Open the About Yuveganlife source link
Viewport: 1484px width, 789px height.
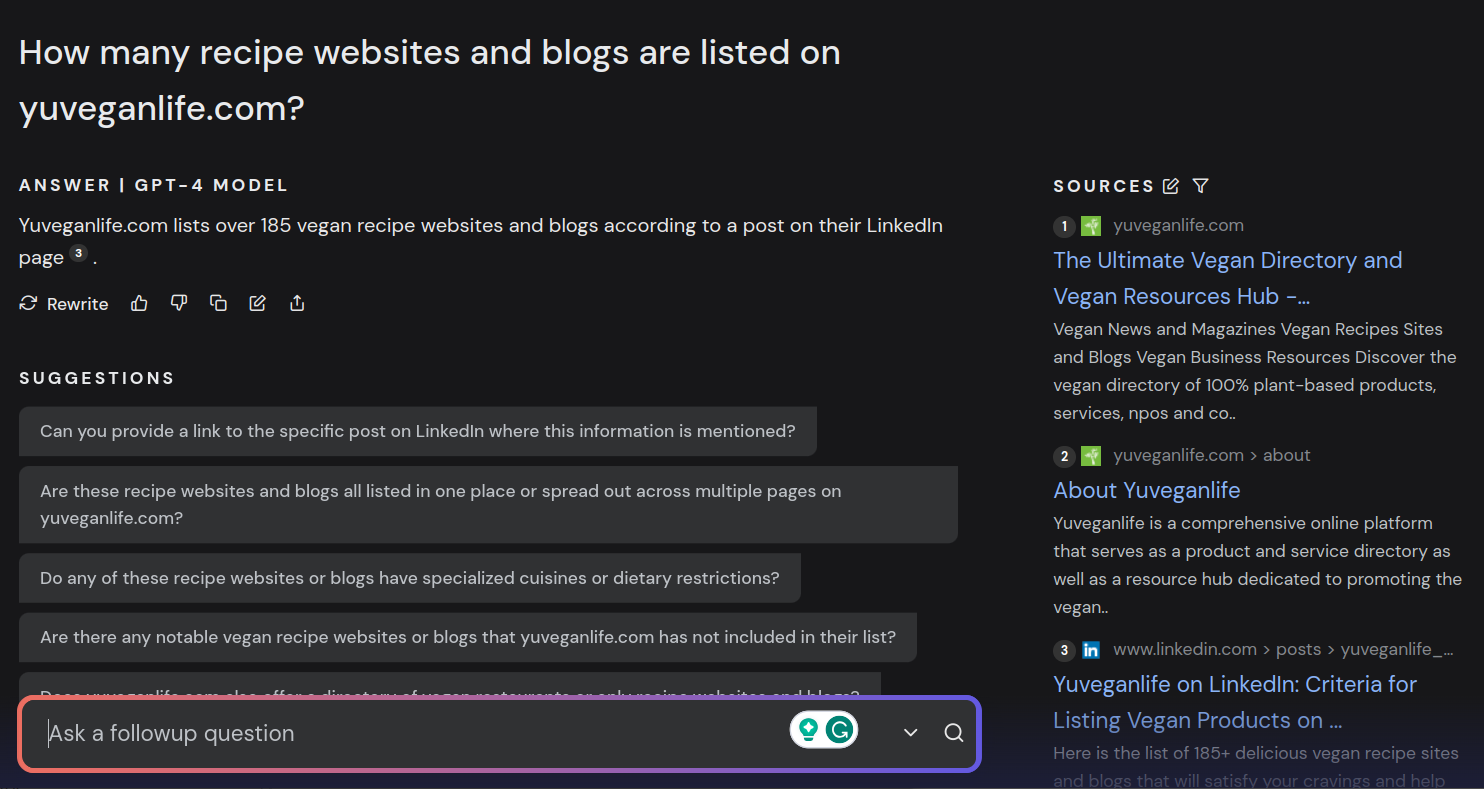(1147, 490)
